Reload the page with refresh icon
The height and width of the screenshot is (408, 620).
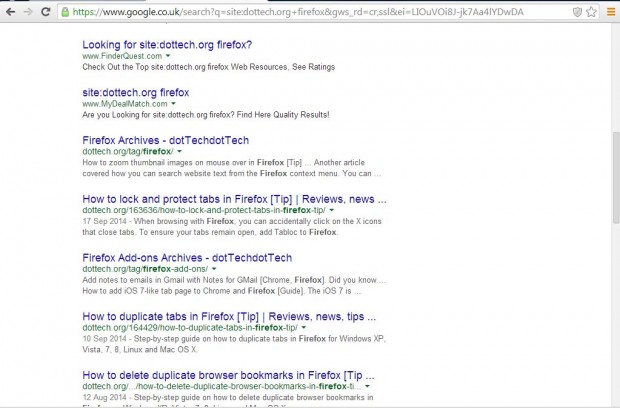[x=45, y=12]
